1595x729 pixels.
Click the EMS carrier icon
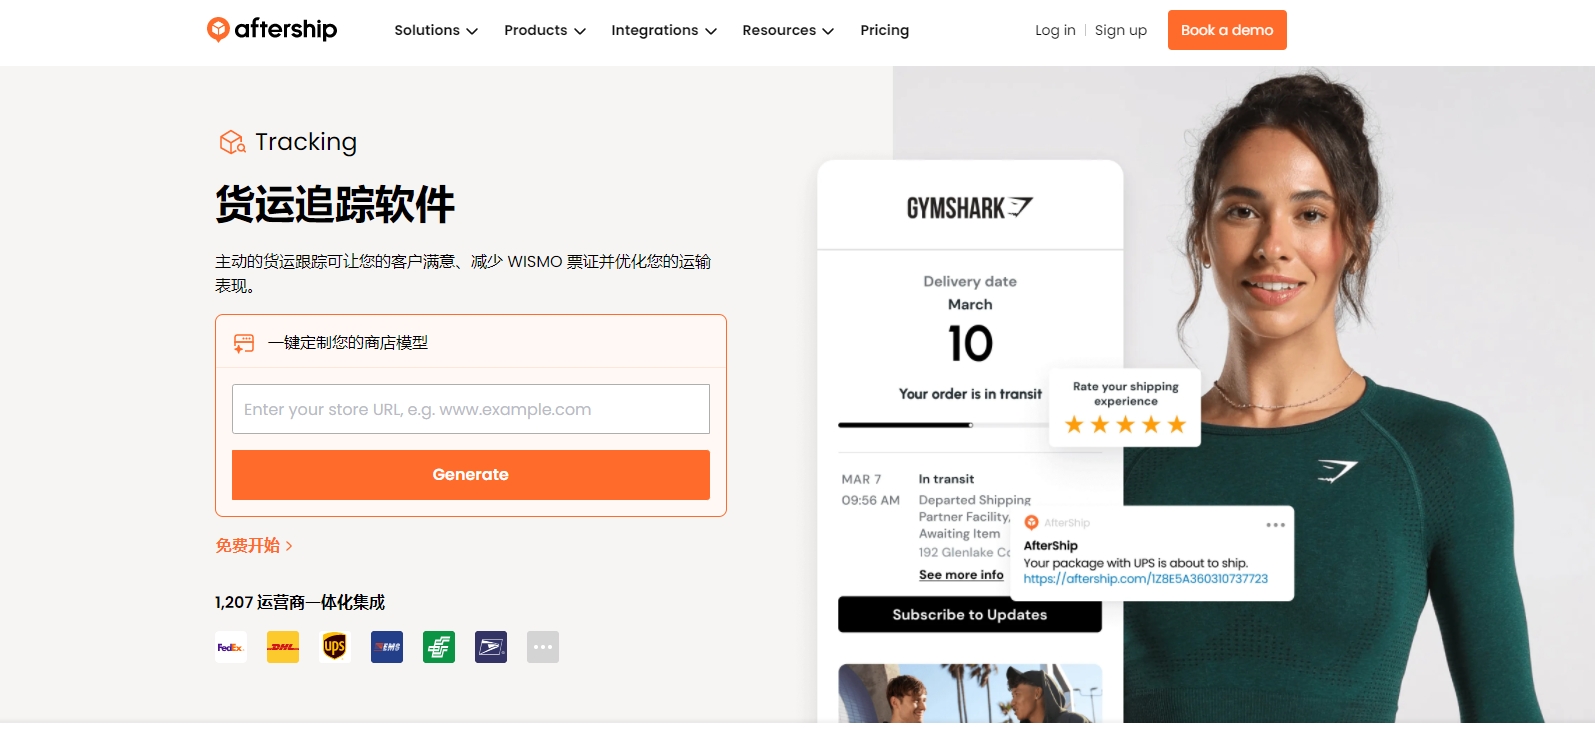pyautogui.click(x=387, y=647)
